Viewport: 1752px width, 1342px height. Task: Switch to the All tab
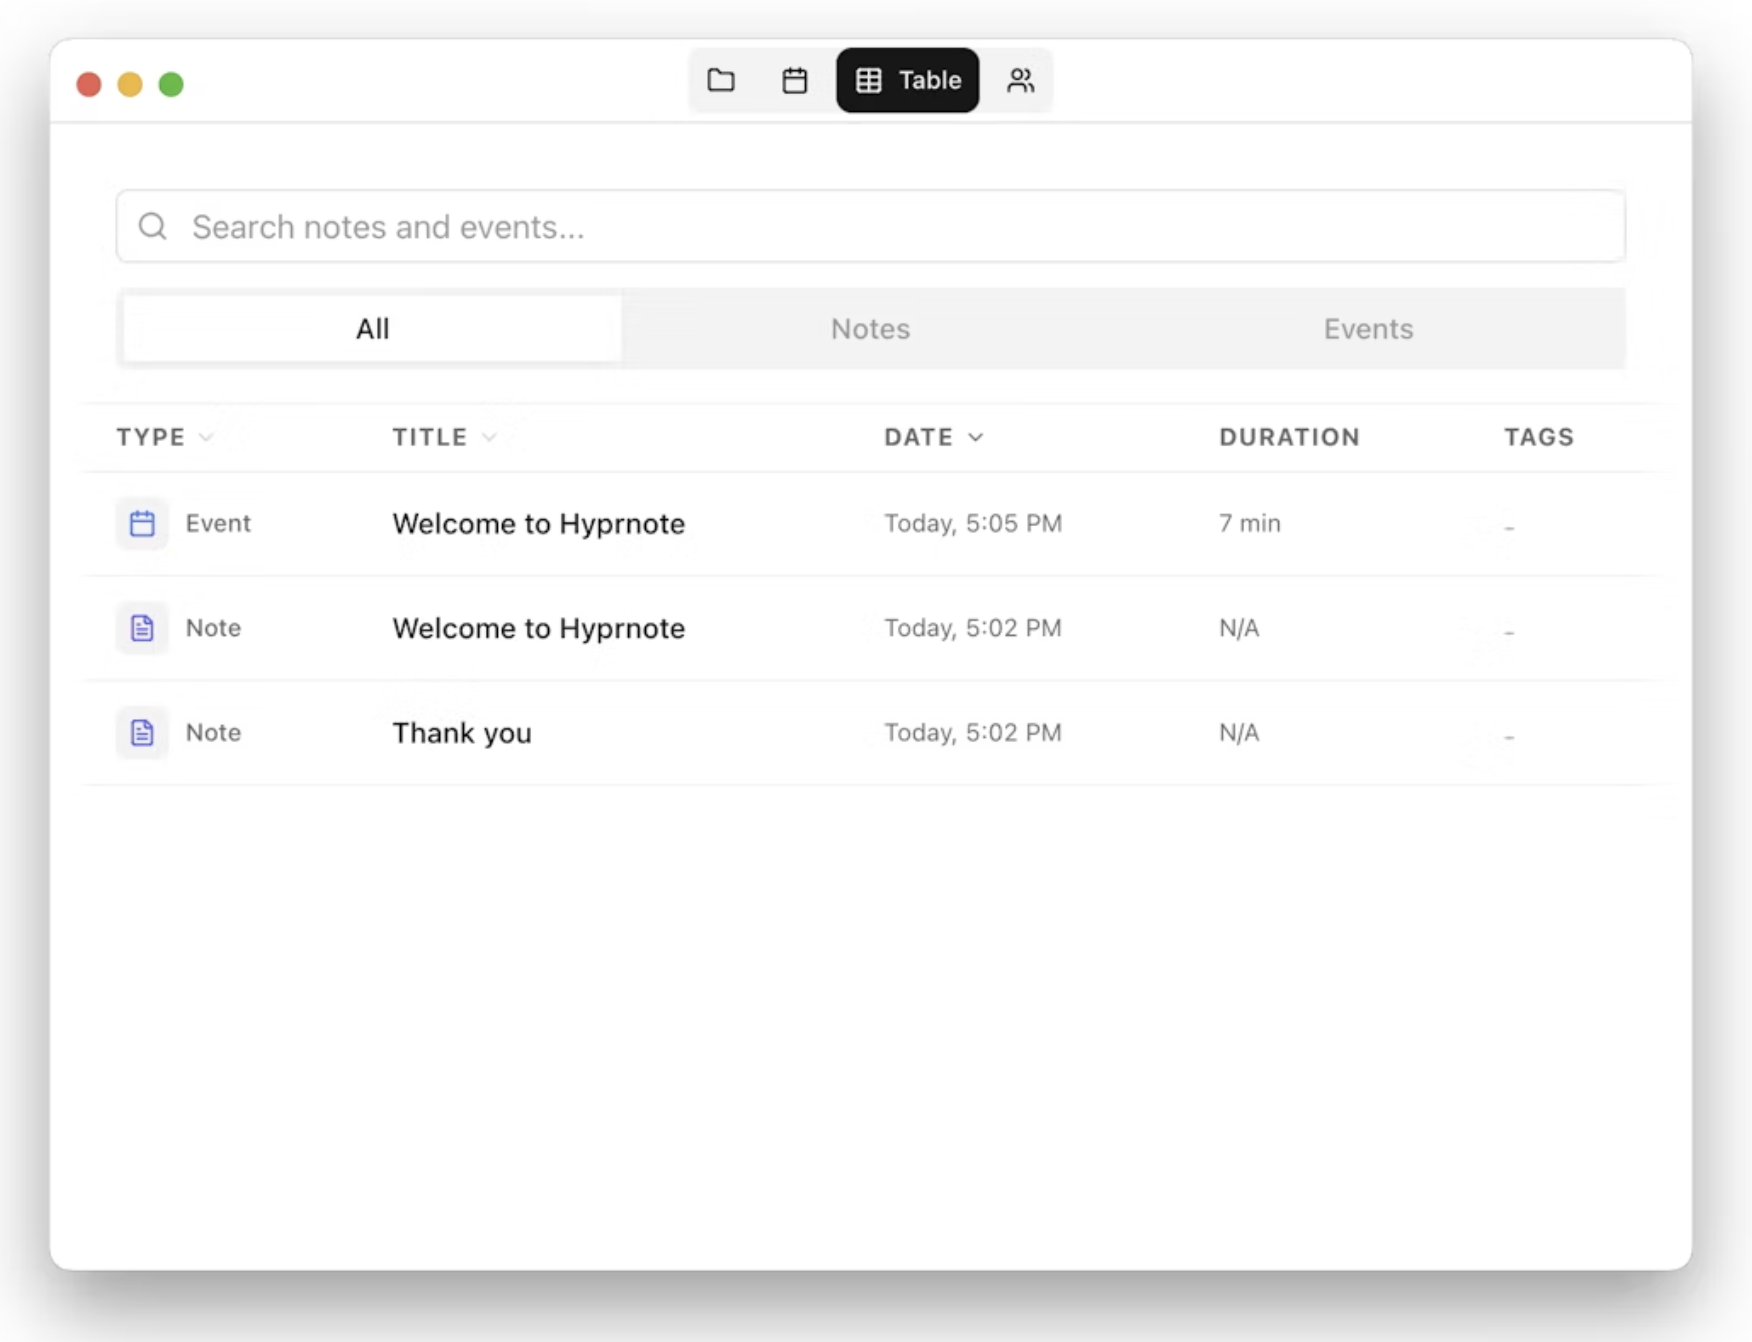(372, 329)
